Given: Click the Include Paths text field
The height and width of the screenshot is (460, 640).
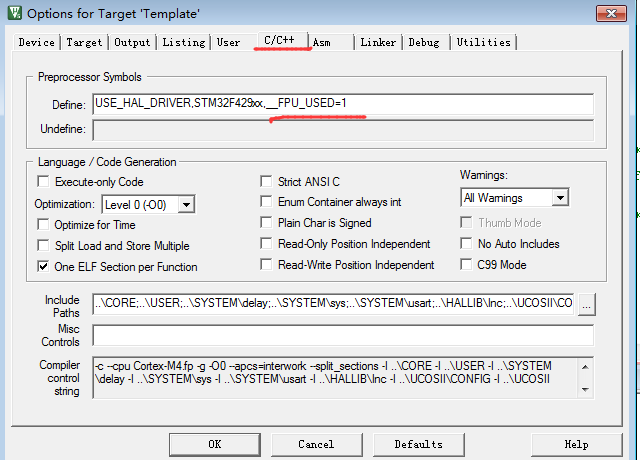Looking at the screenshot, I should pyautogui.click(x=333, y=304).
